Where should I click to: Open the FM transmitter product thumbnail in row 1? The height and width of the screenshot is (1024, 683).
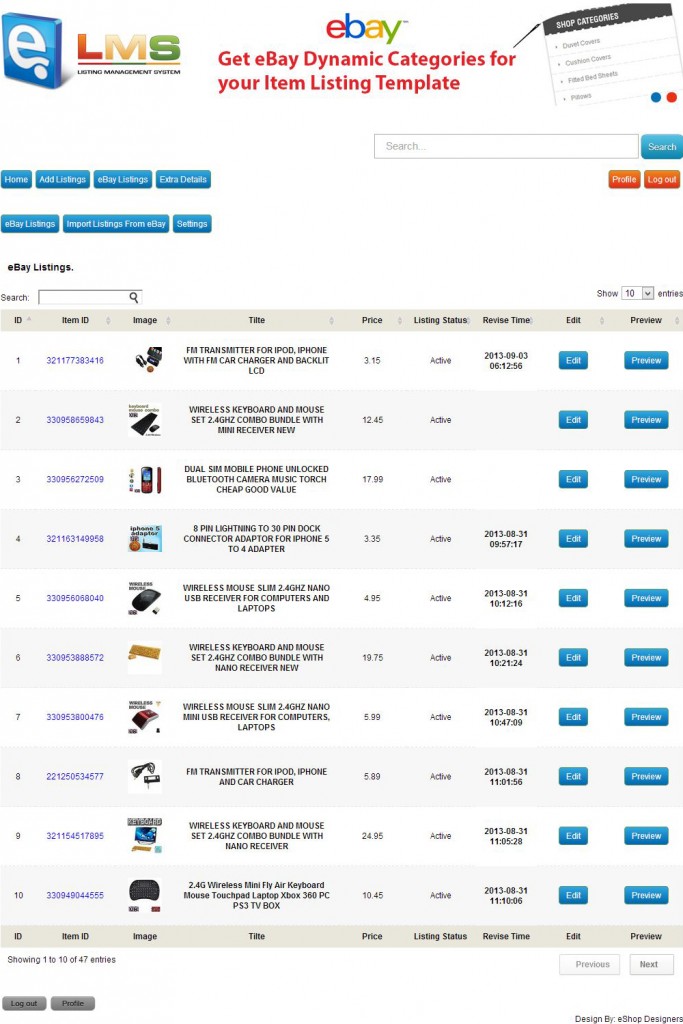click(x=145, y=360)
